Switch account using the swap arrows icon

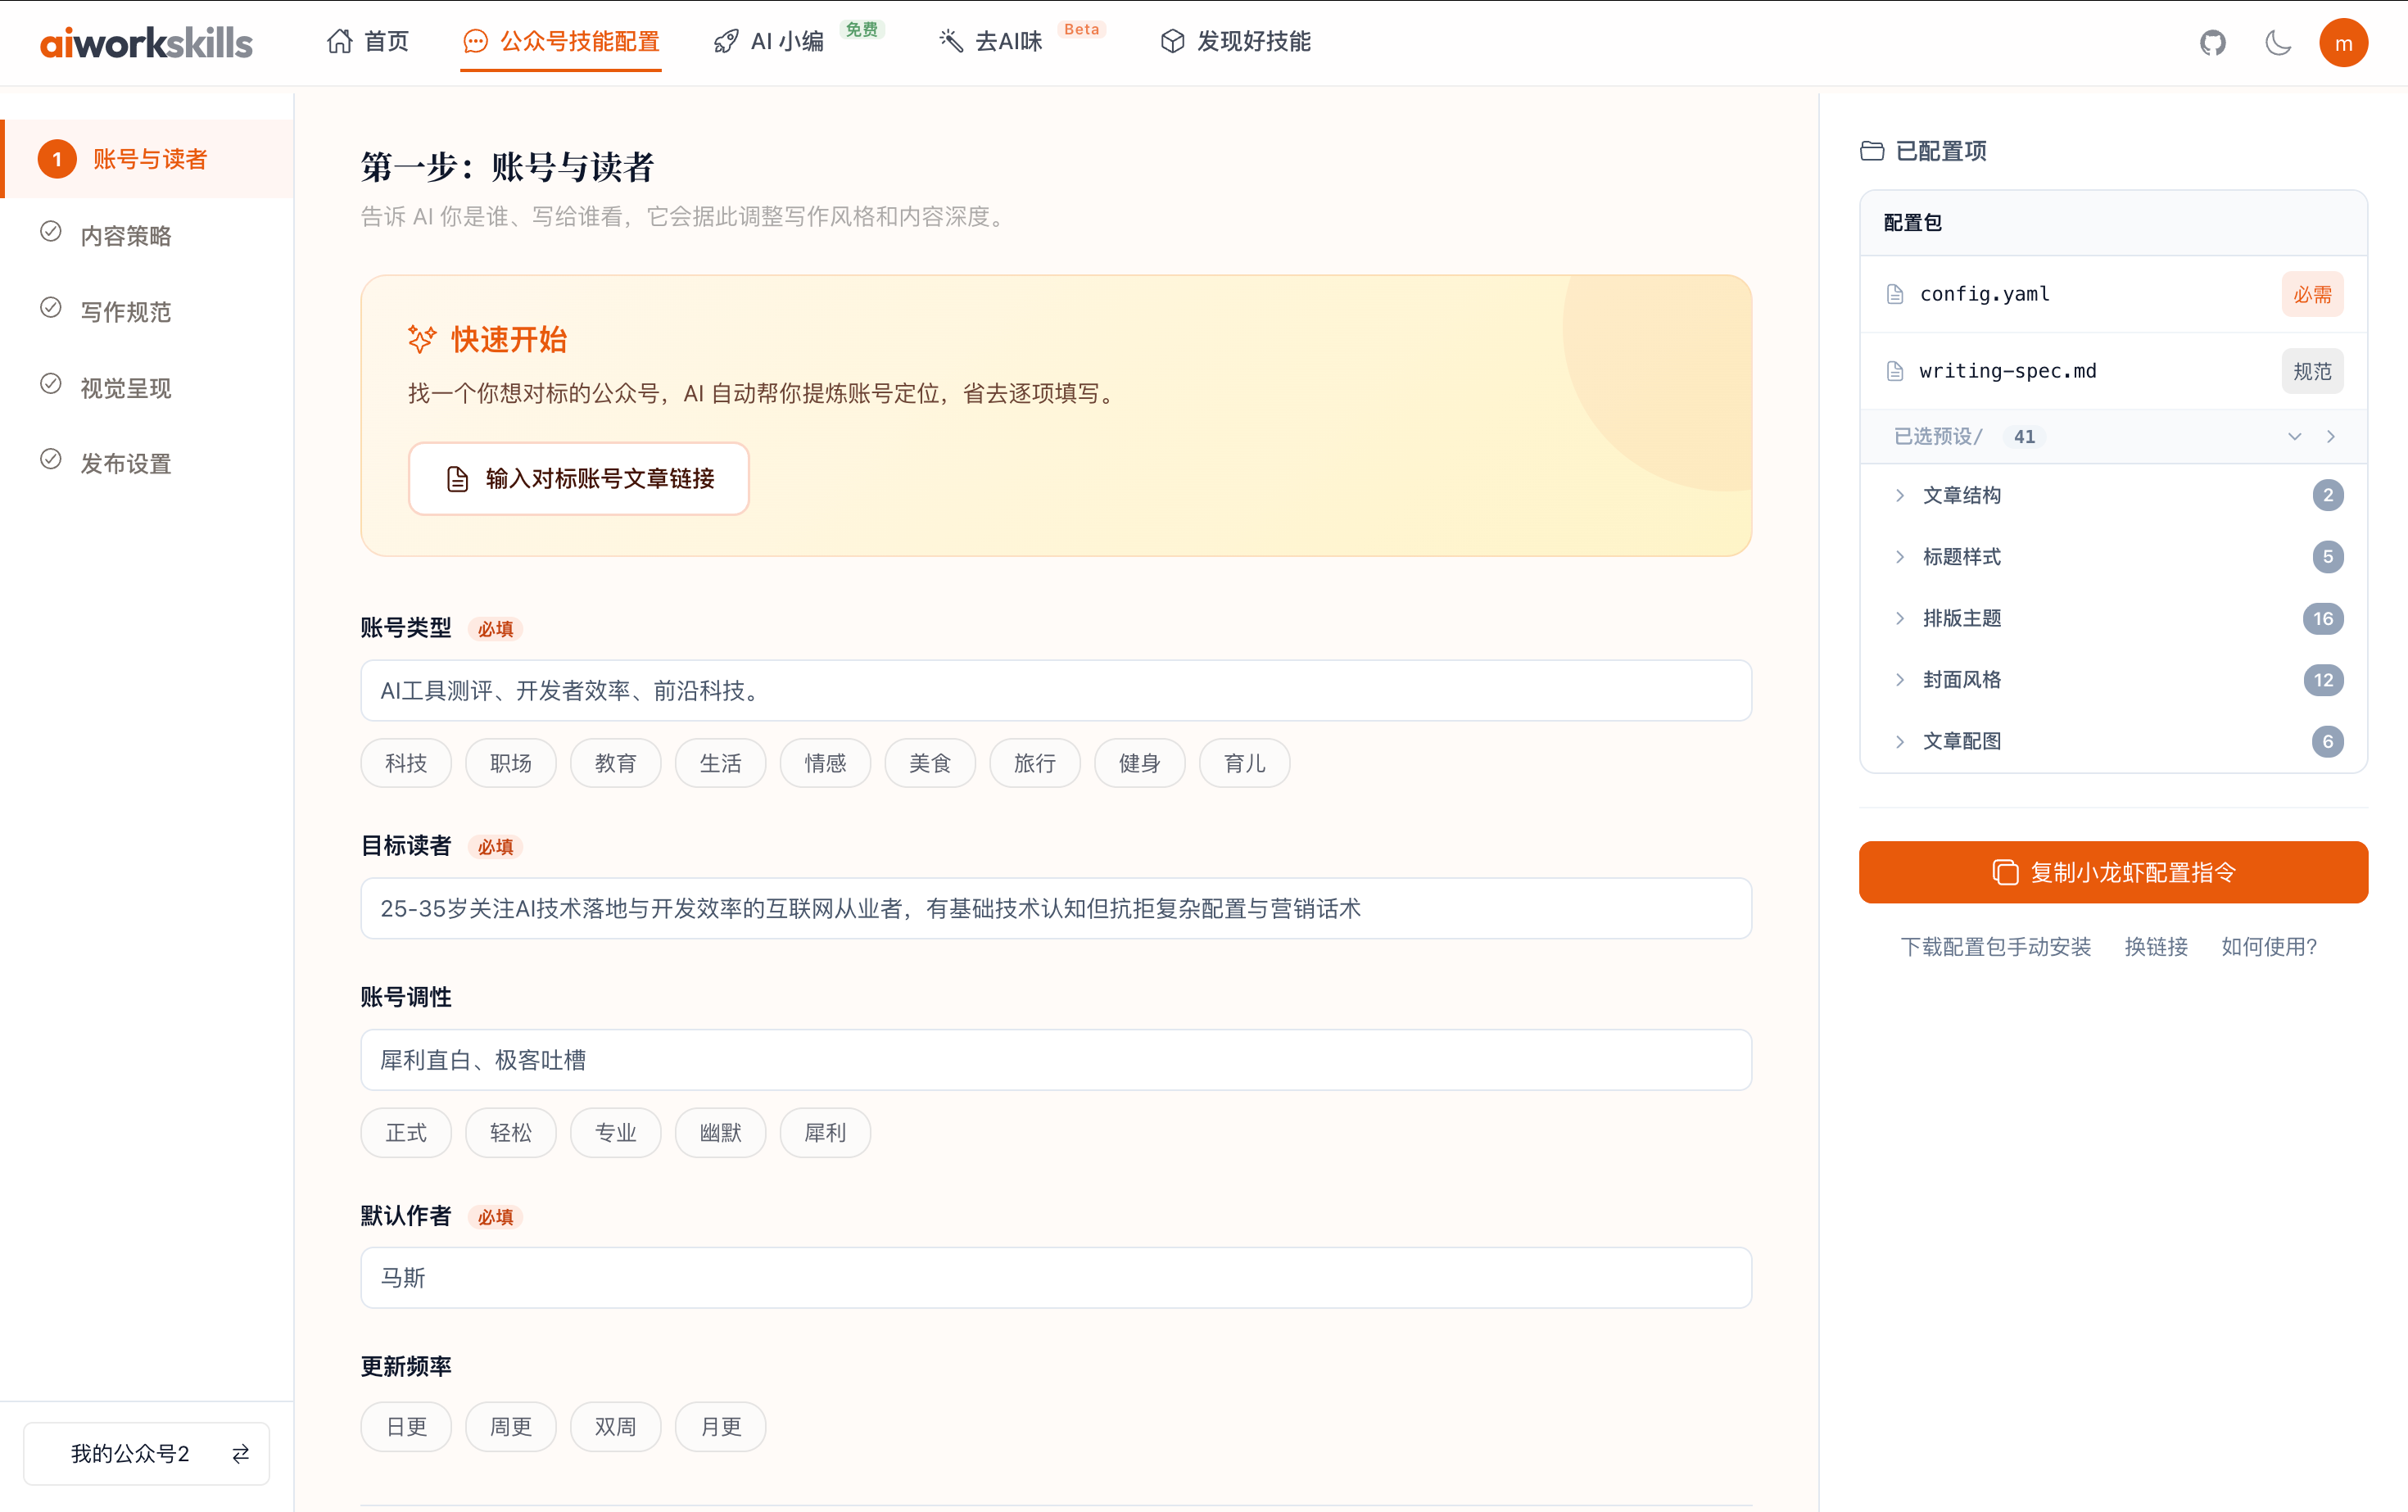241,1453
